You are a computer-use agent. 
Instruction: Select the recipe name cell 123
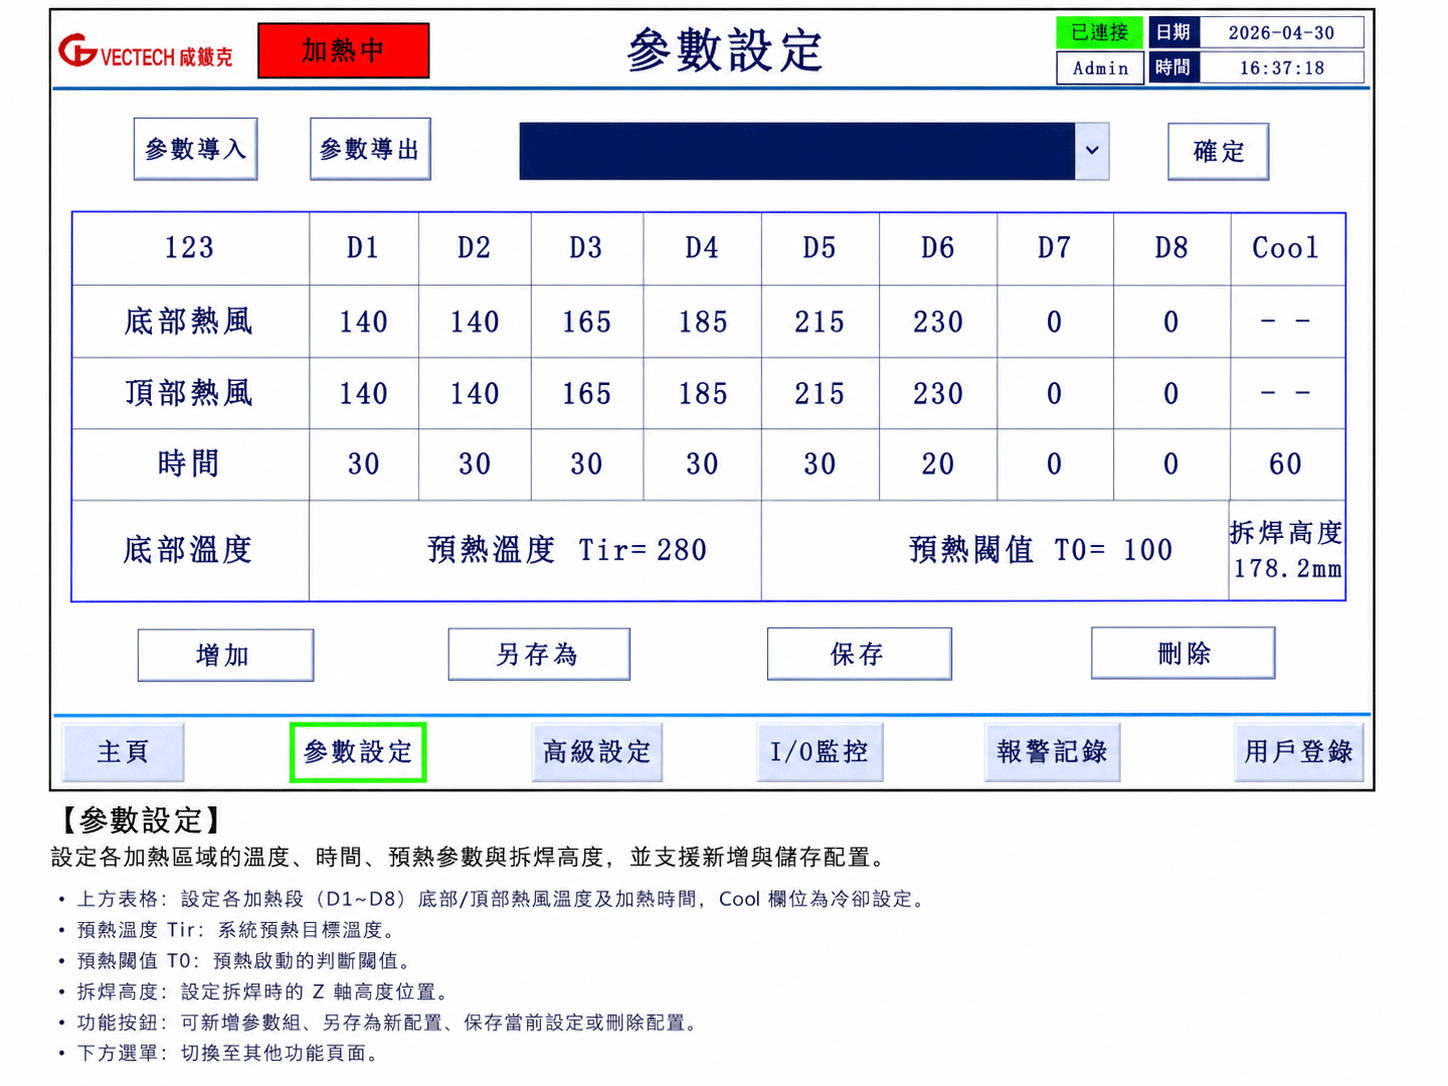pos(190,248)
